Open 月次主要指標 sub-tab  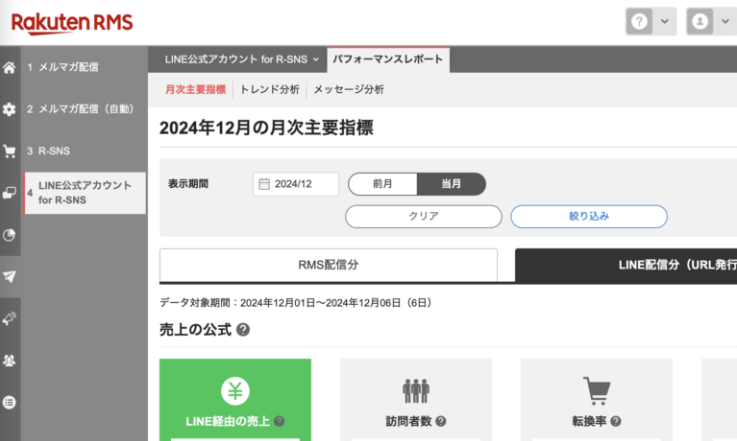(x=196, y=89)
